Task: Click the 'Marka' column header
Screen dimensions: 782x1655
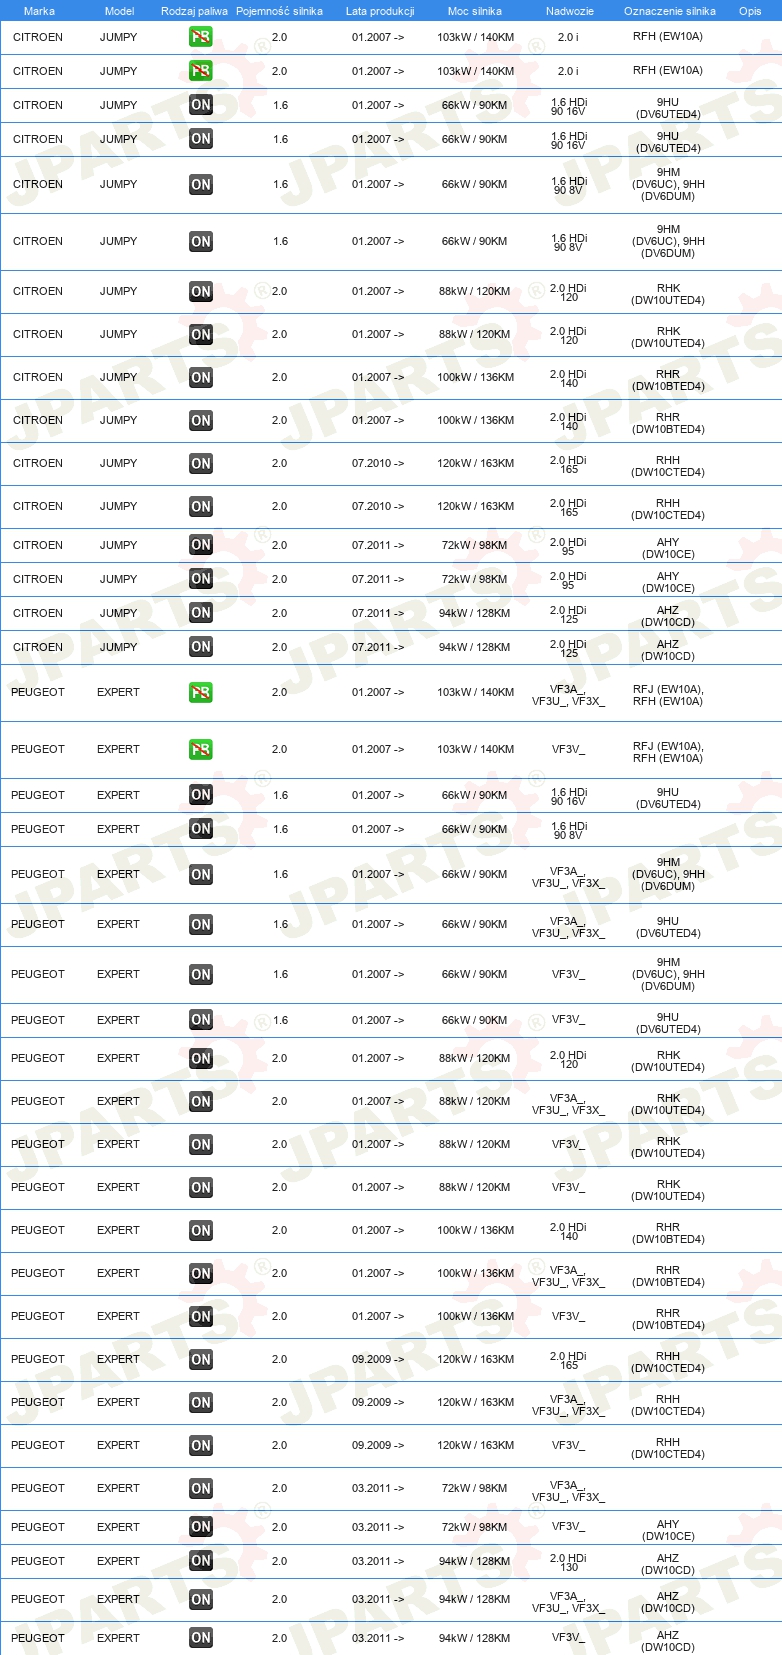Action: tap(39, 11)
